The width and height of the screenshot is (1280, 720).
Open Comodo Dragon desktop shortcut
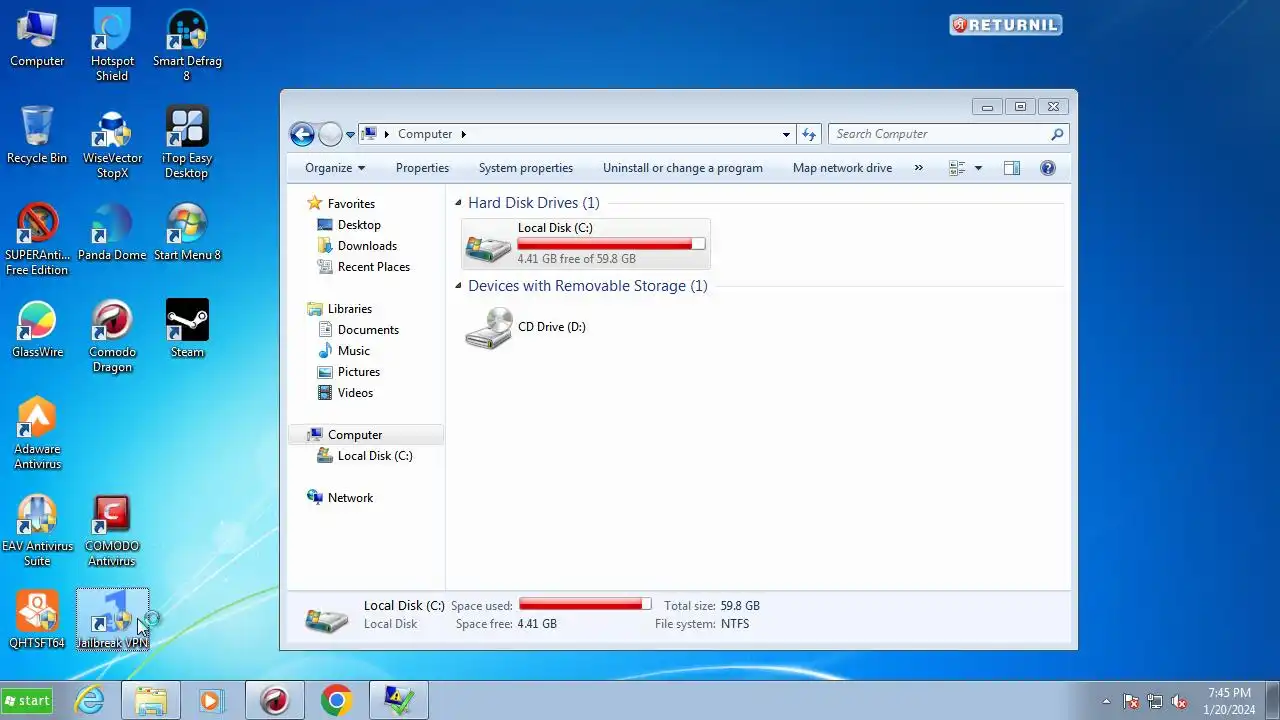coord(112,336)
